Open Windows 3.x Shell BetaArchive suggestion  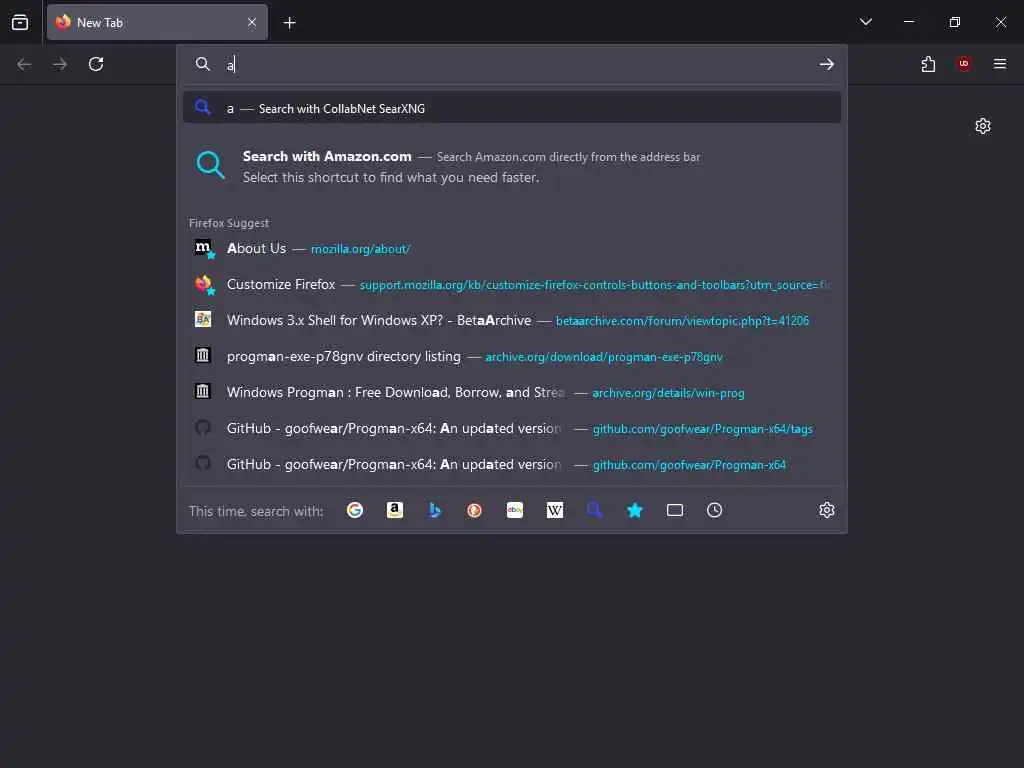pyautogui.click(x=512, y=320)
